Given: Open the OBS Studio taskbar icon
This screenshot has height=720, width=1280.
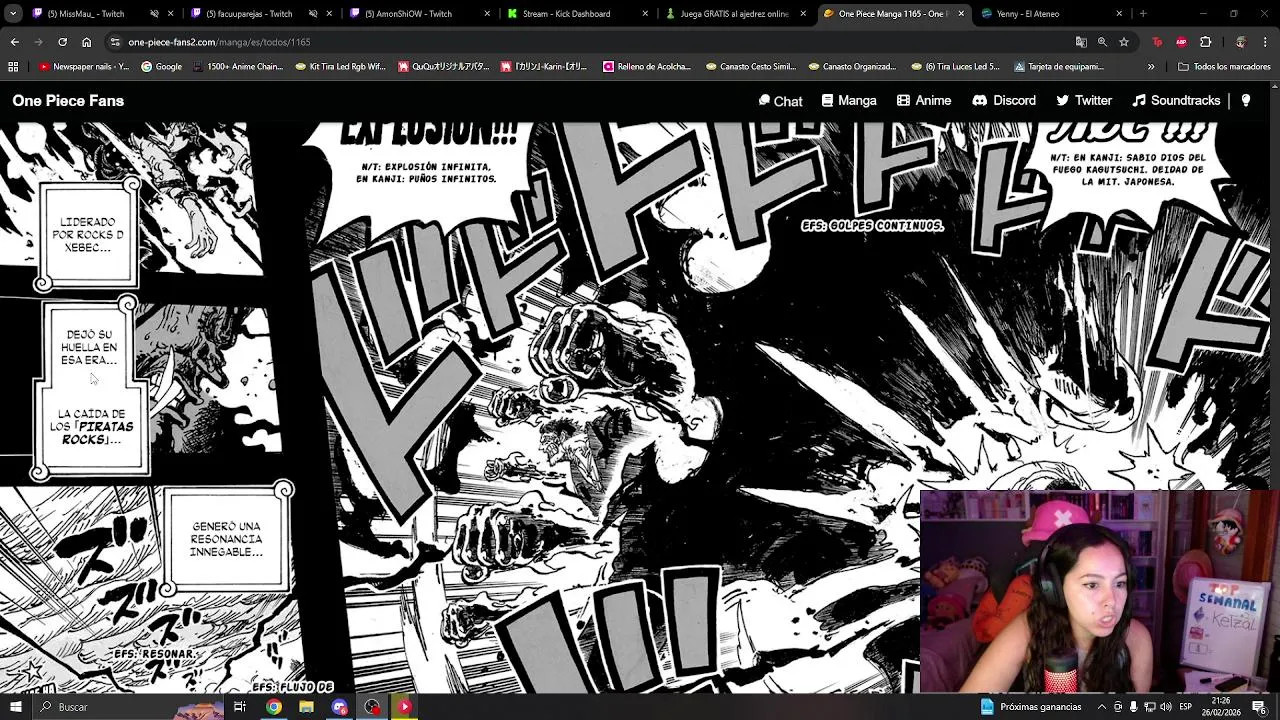Looking at the screenshot, I should pos(372,707).
